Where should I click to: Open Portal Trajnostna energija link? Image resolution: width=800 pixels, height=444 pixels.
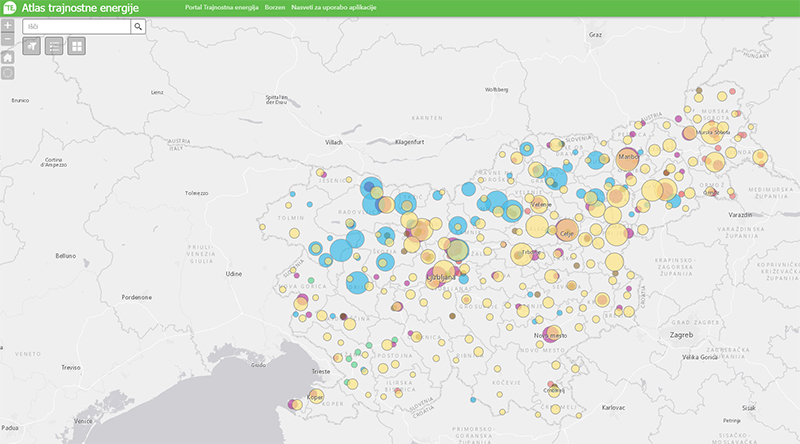[x=221, y=8]
